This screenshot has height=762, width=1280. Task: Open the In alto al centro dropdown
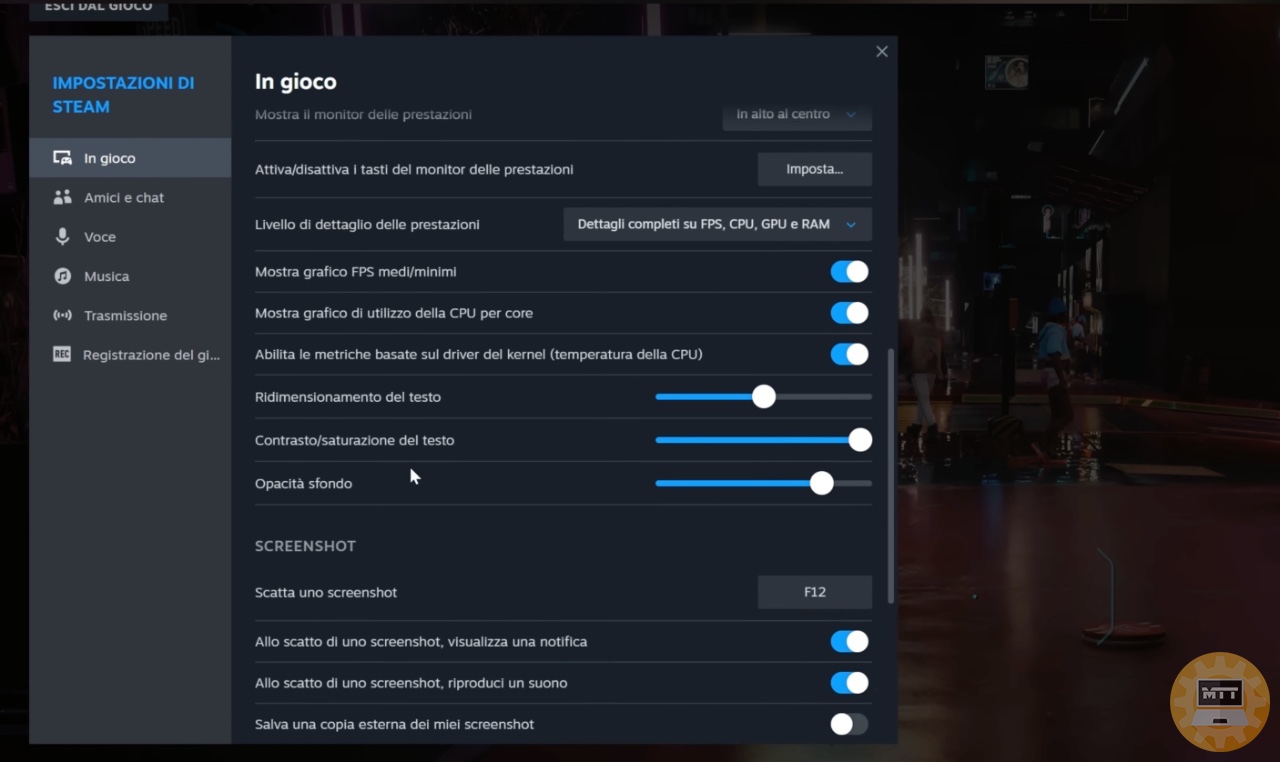click(x=797, y=115)
